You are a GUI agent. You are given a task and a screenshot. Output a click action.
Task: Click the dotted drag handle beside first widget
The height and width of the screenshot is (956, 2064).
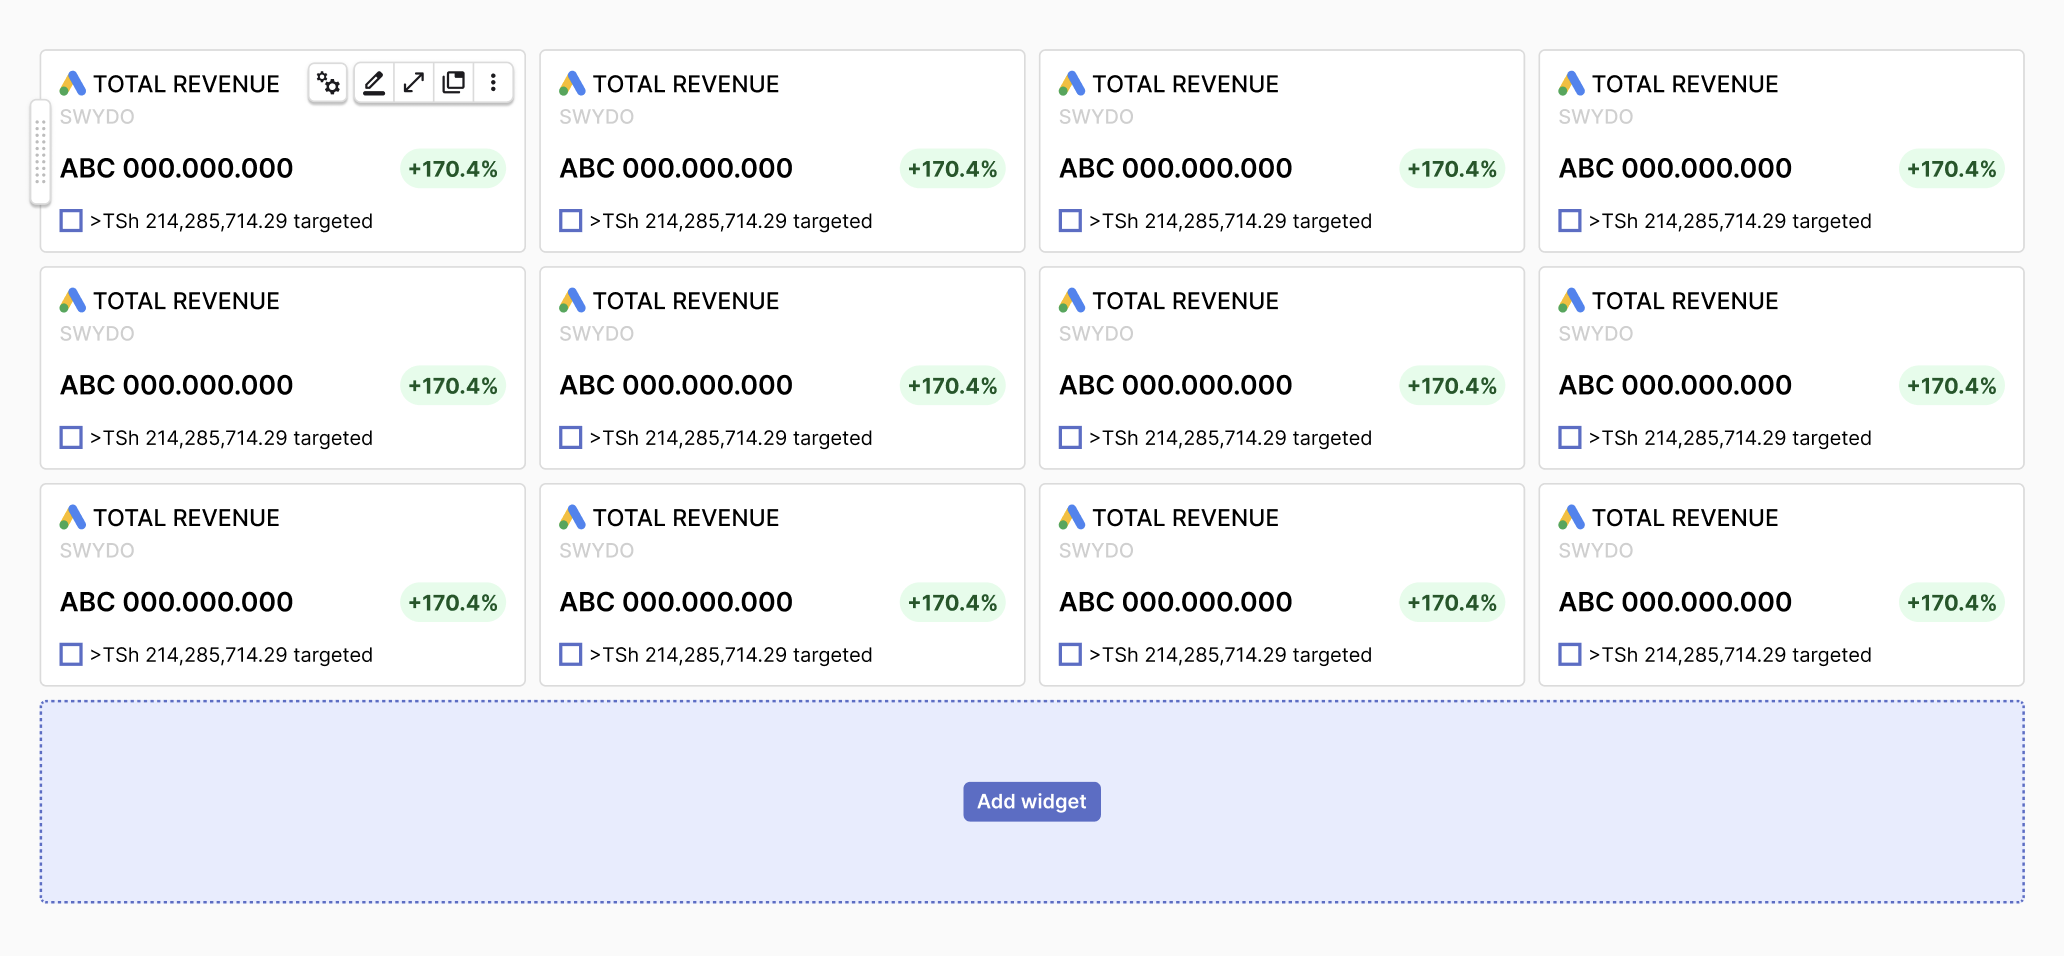point(41,152)
